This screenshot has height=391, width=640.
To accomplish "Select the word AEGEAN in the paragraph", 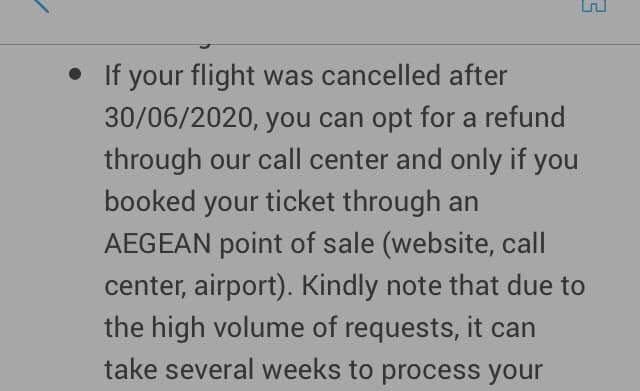I will point(158,244).
